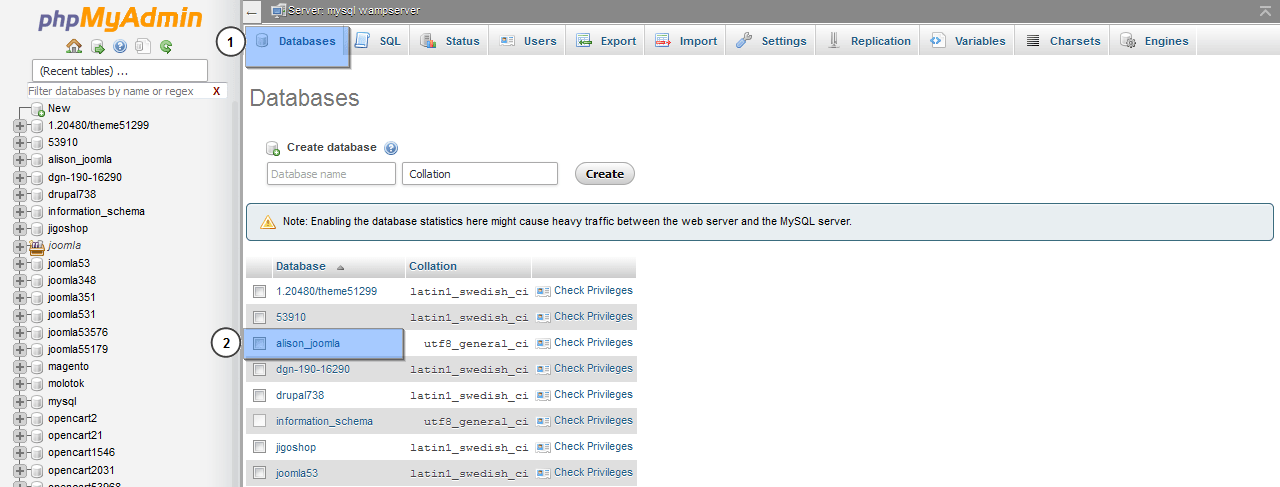Click Check Privileges link for information_schema
Screen dimensions: 1280x487
tap(593, 421)
